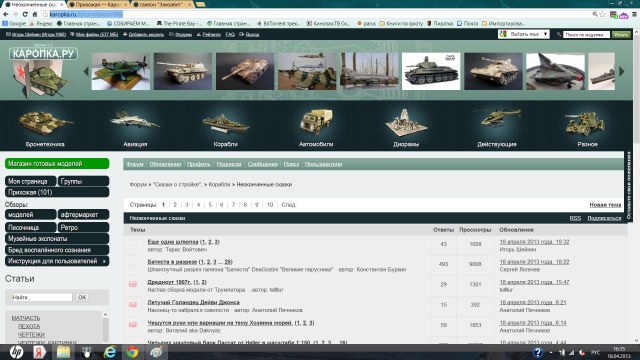Click the site model search field
This screenshot has height=360, width=640.
tap(587, 35)
